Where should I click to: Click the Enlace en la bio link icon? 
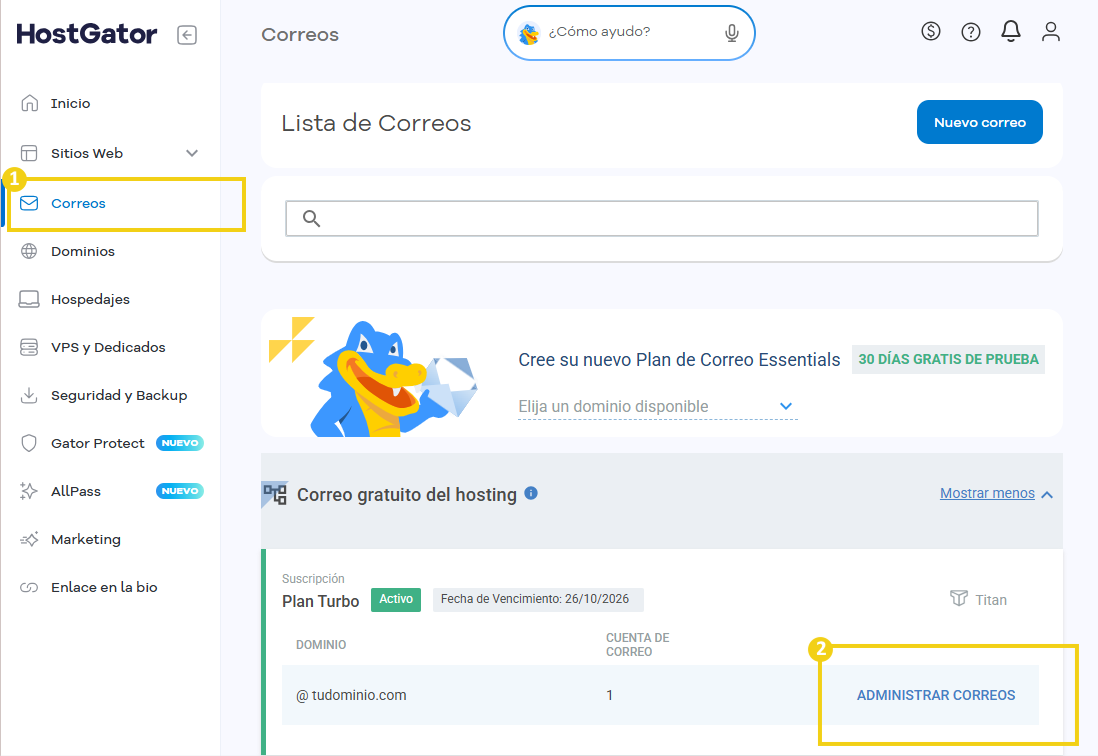[x=29, y=587]
